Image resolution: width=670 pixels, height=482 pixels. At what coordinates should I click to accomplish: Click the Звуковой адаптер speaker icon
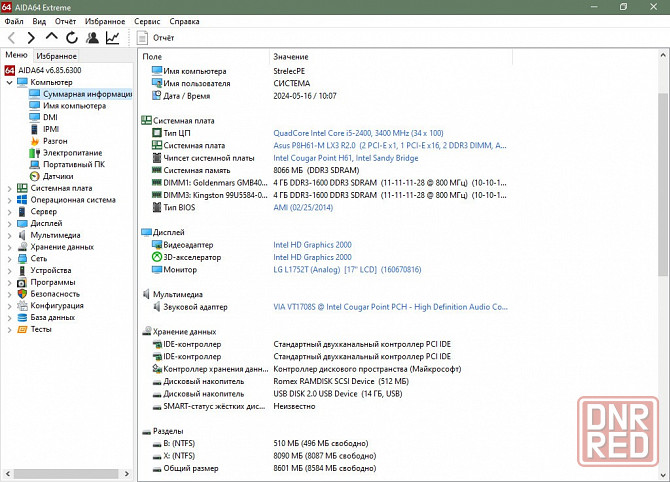point(157,306)
